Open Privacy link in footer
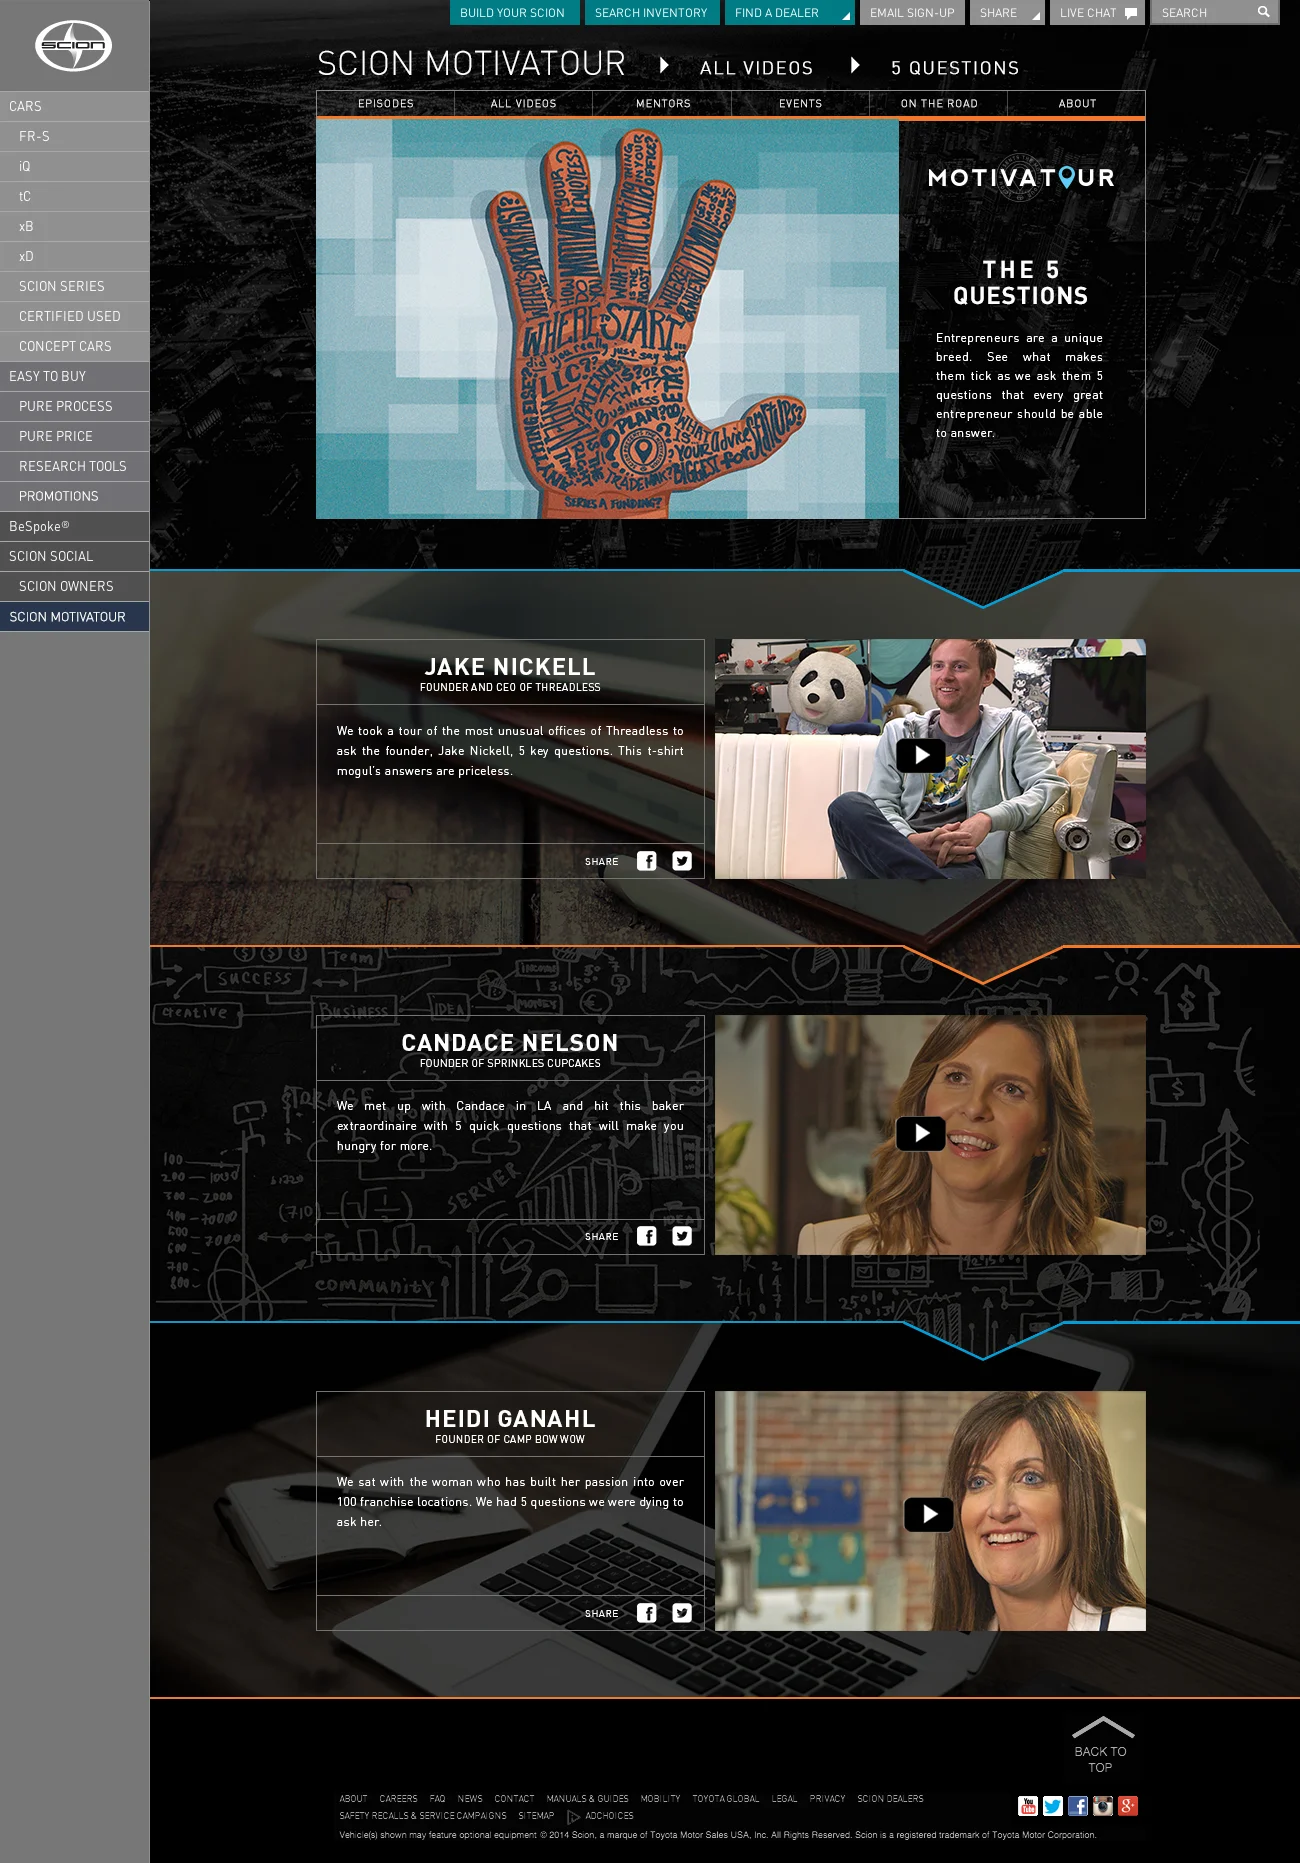The width and height of the screenshot is (1300, 1863). [827, 1799]
